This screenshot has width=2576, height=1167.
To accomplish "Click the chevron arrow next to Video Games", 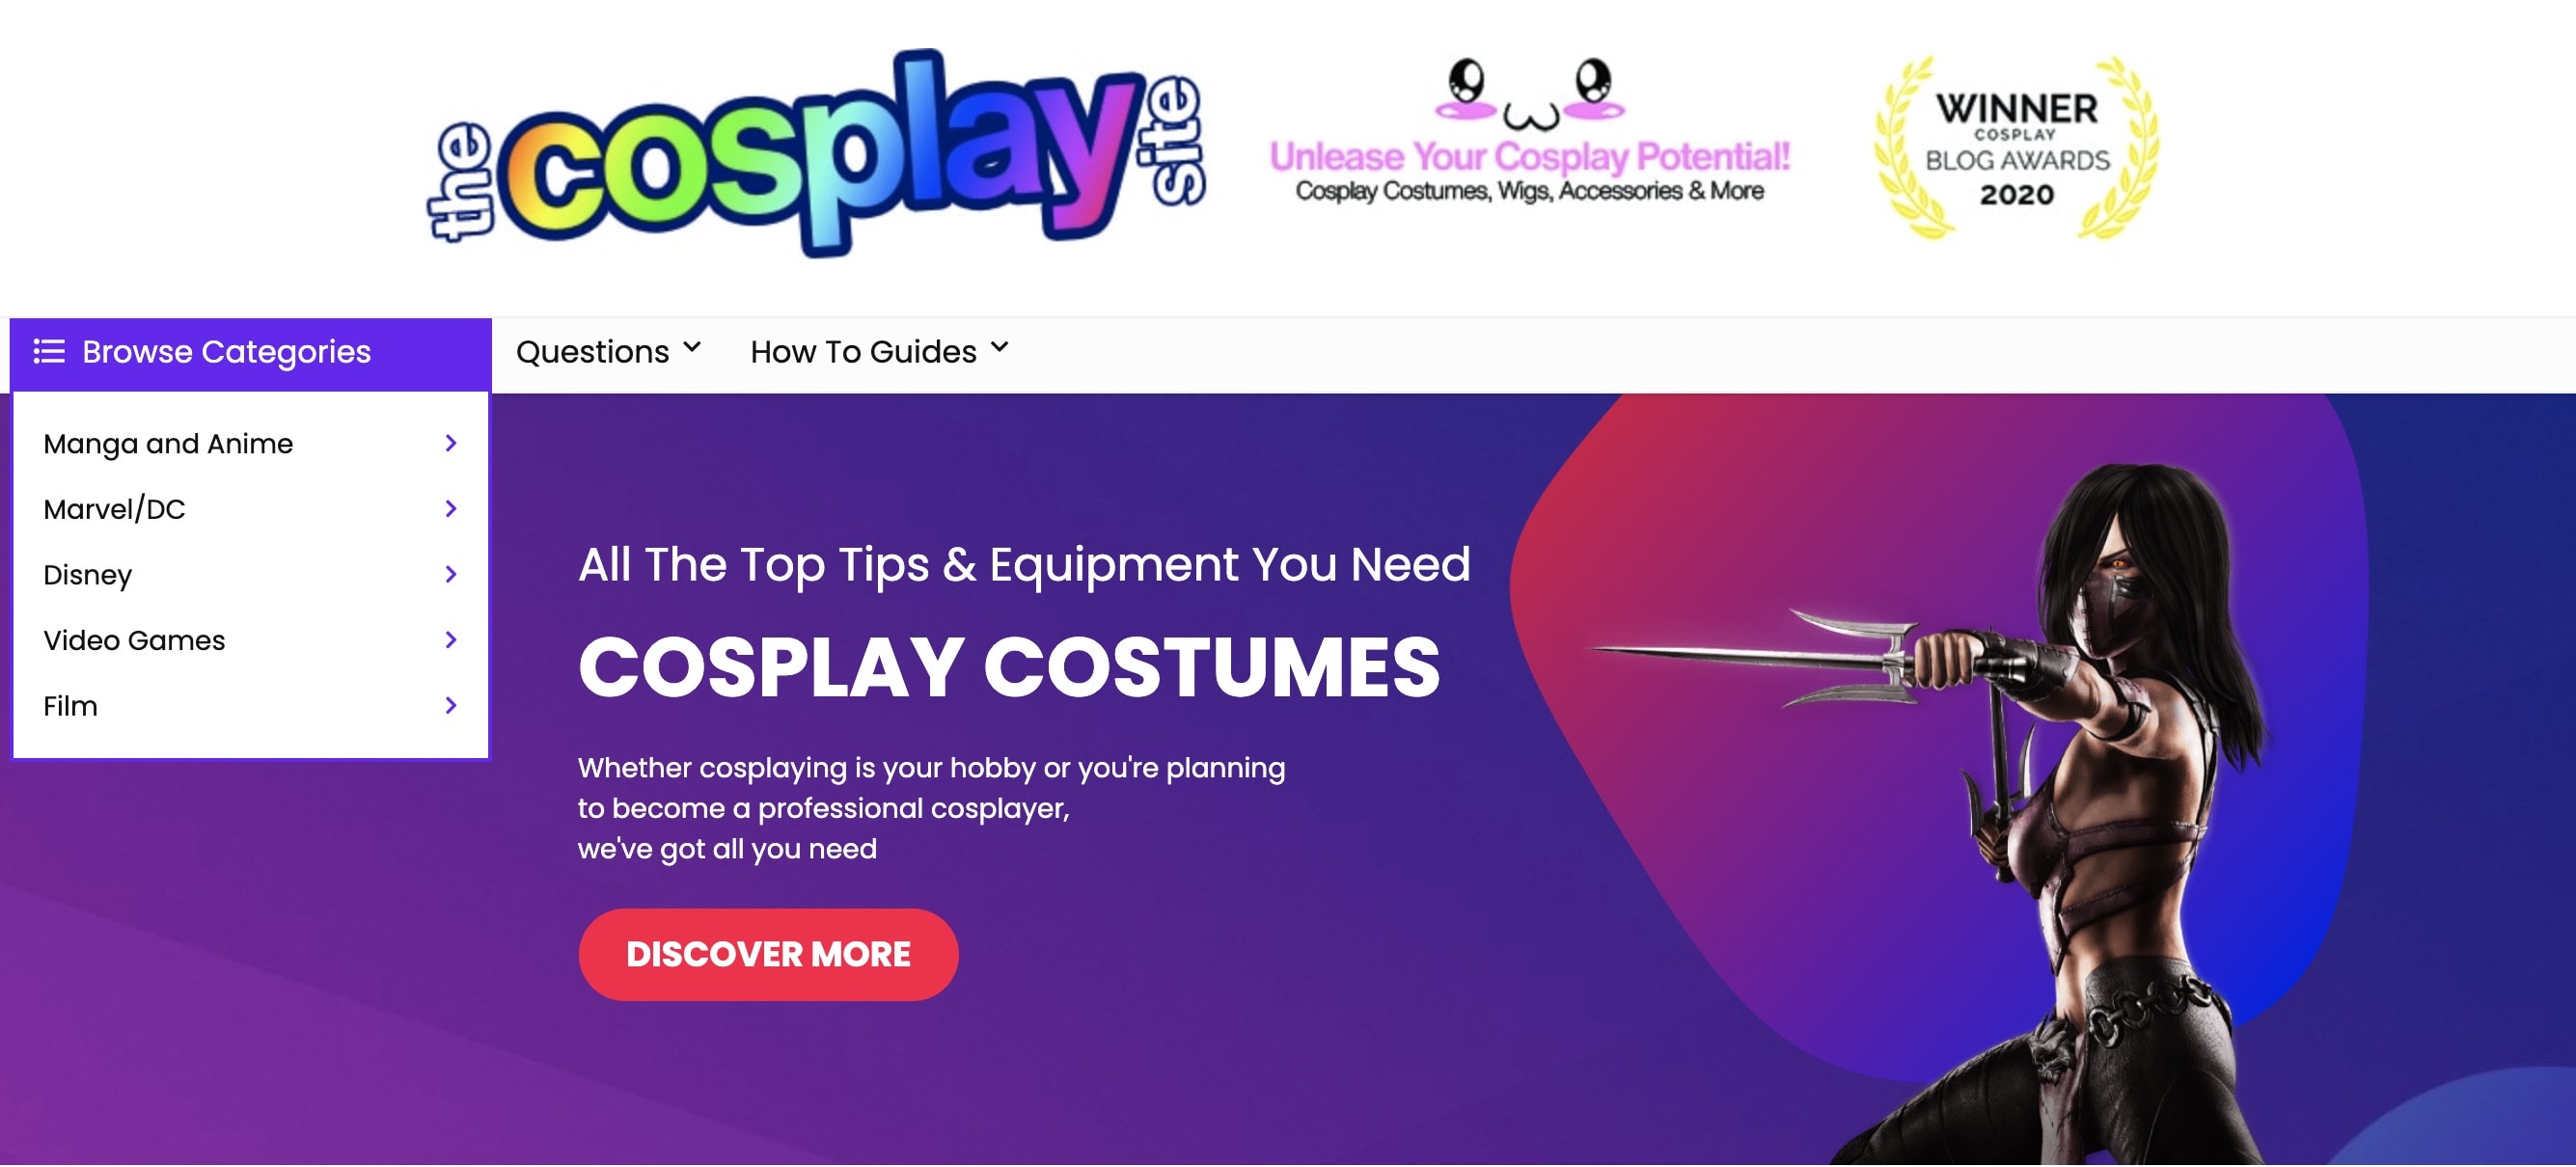I will (451, 641).
